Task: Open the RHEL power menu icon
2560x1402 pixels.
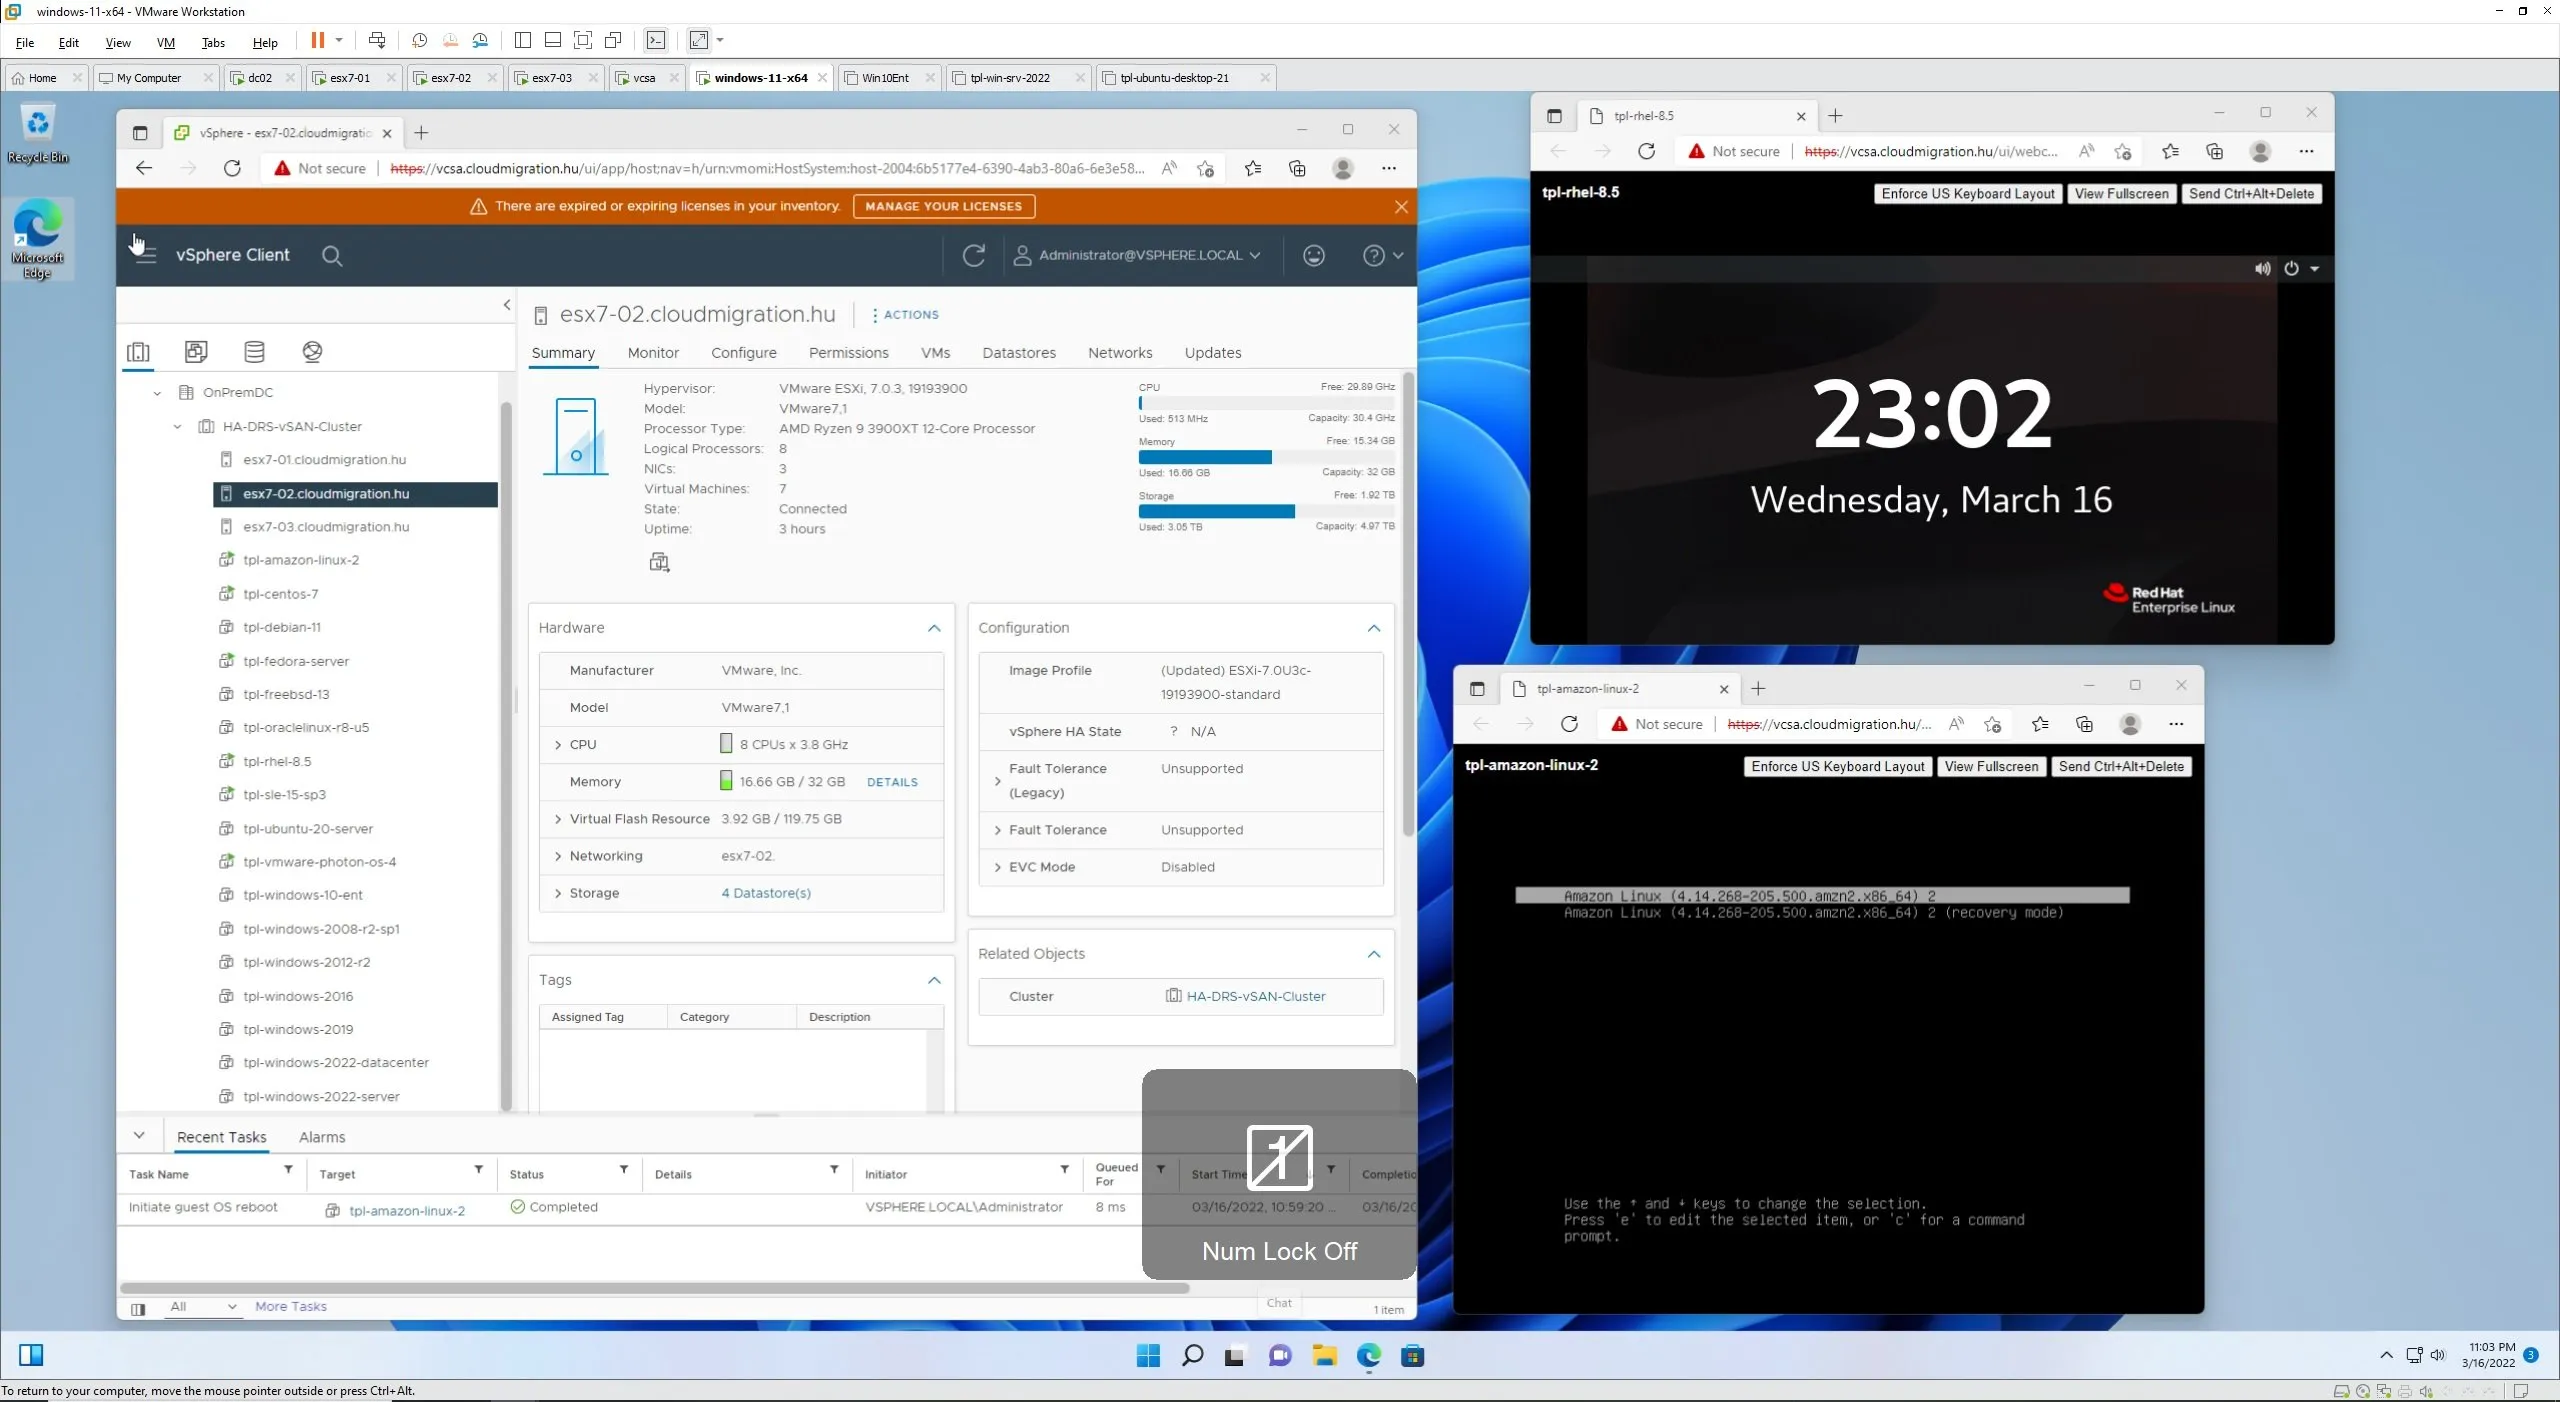Action: [2291, 269]
